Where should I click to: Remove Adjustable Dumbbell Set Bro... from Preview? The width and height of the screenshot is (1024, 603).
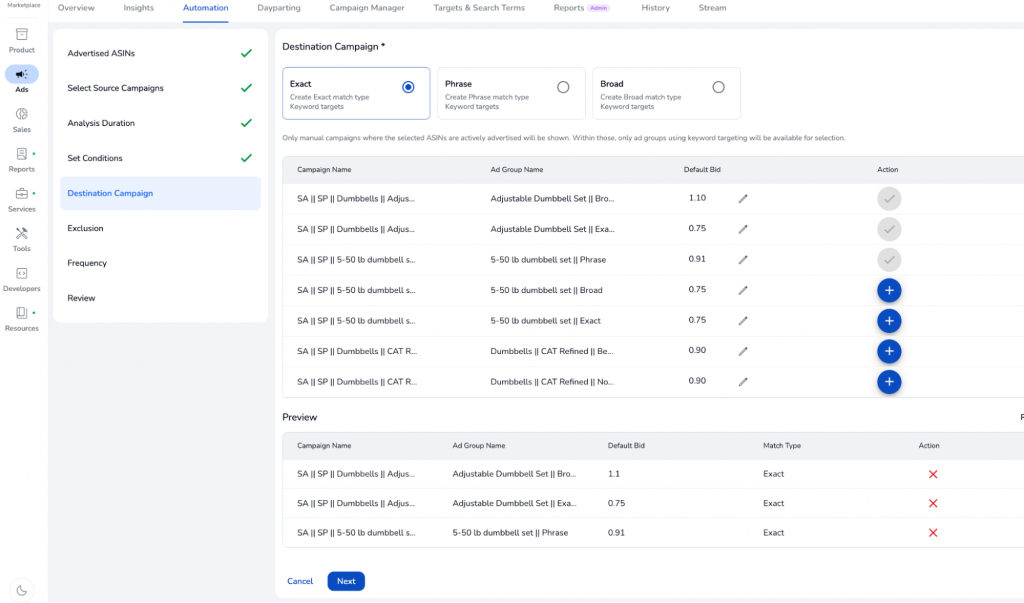tap(933, 474)
